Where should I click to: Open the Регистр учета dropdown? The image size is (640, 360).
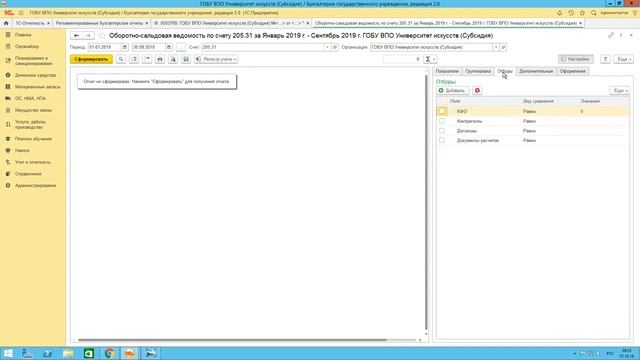(216, 59)
